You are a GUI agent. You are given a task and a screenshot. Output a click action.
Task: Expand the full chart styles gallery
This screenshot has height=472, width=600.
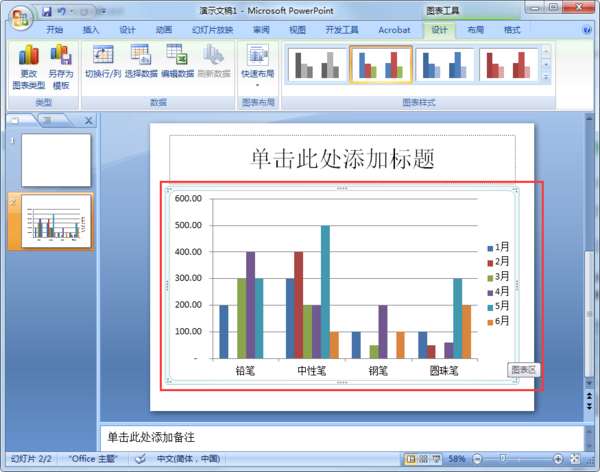[x=546, y=78]
